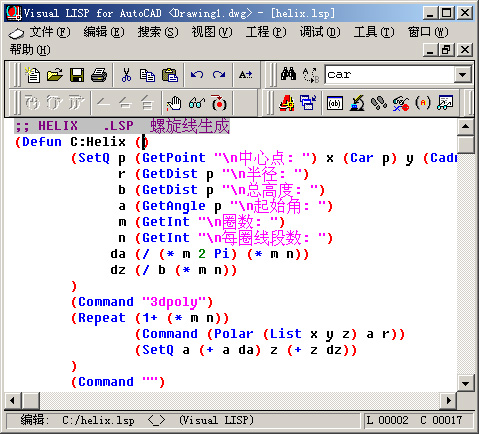Click the vertical scrollbar up arrow

[x=465, y=126]
